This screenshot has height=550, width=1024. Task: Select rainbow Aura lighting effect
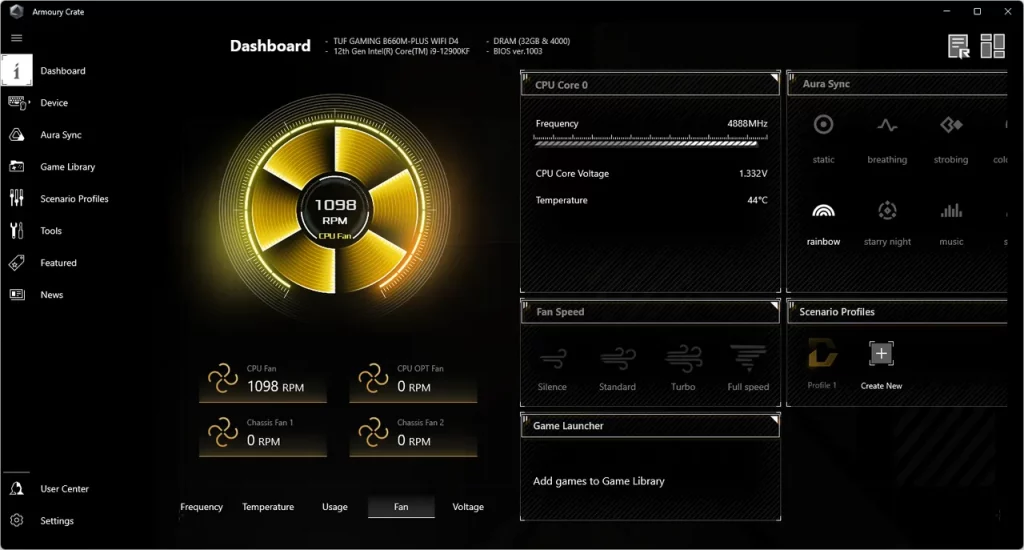pos(823,224)
